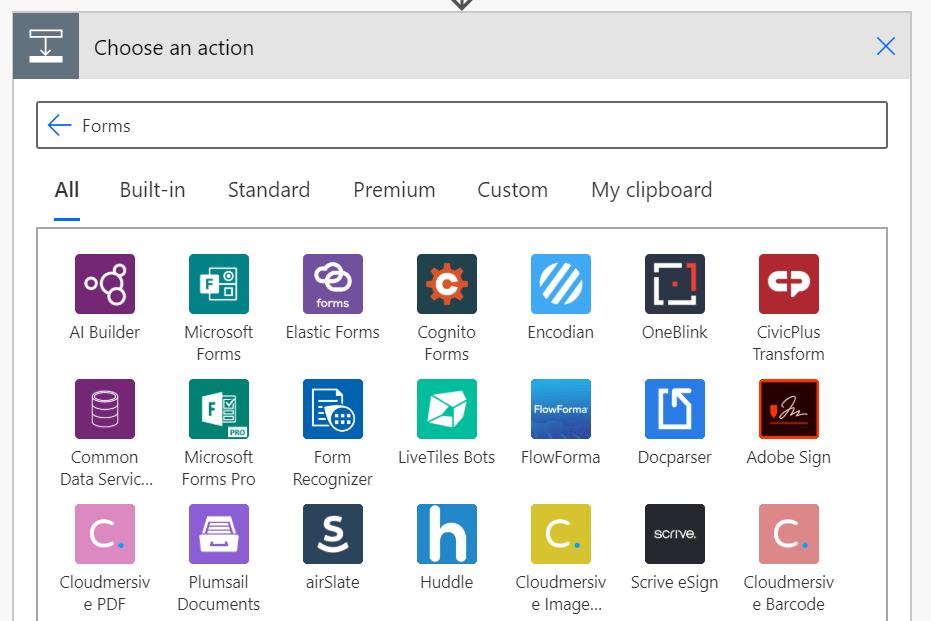The height and width of the screenshot is (621, 931).
Task: Click the "Choose an action" title text
Action: point(174,47)
